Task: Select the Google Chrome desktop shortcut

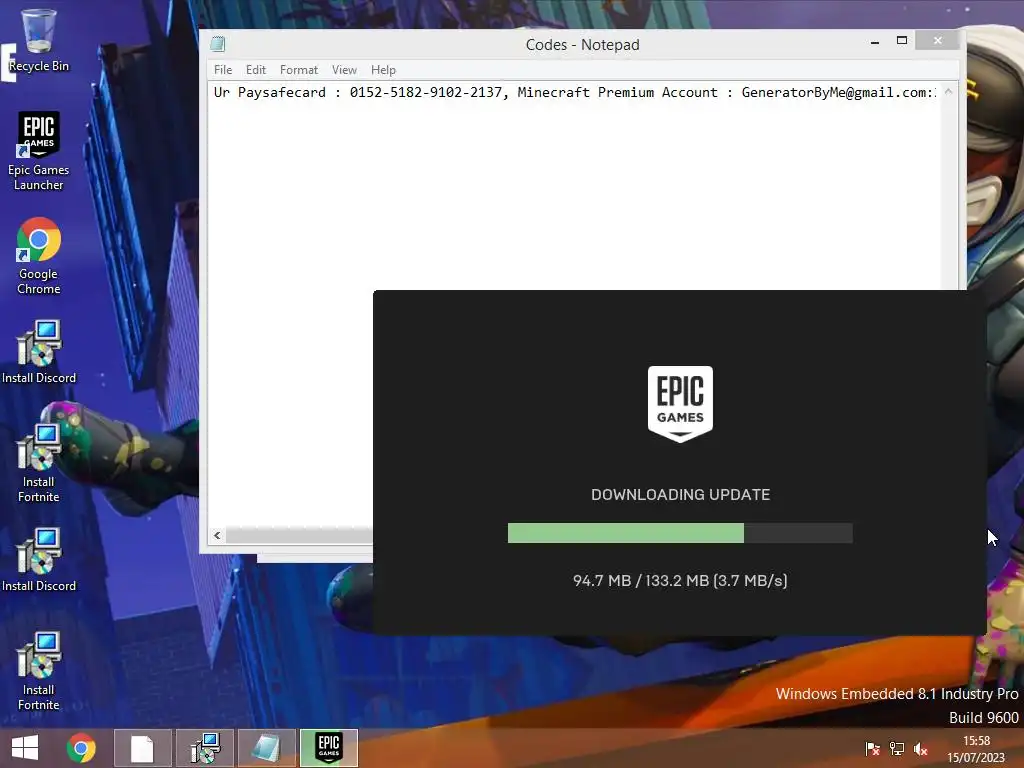Action: [x=39, y=255]
